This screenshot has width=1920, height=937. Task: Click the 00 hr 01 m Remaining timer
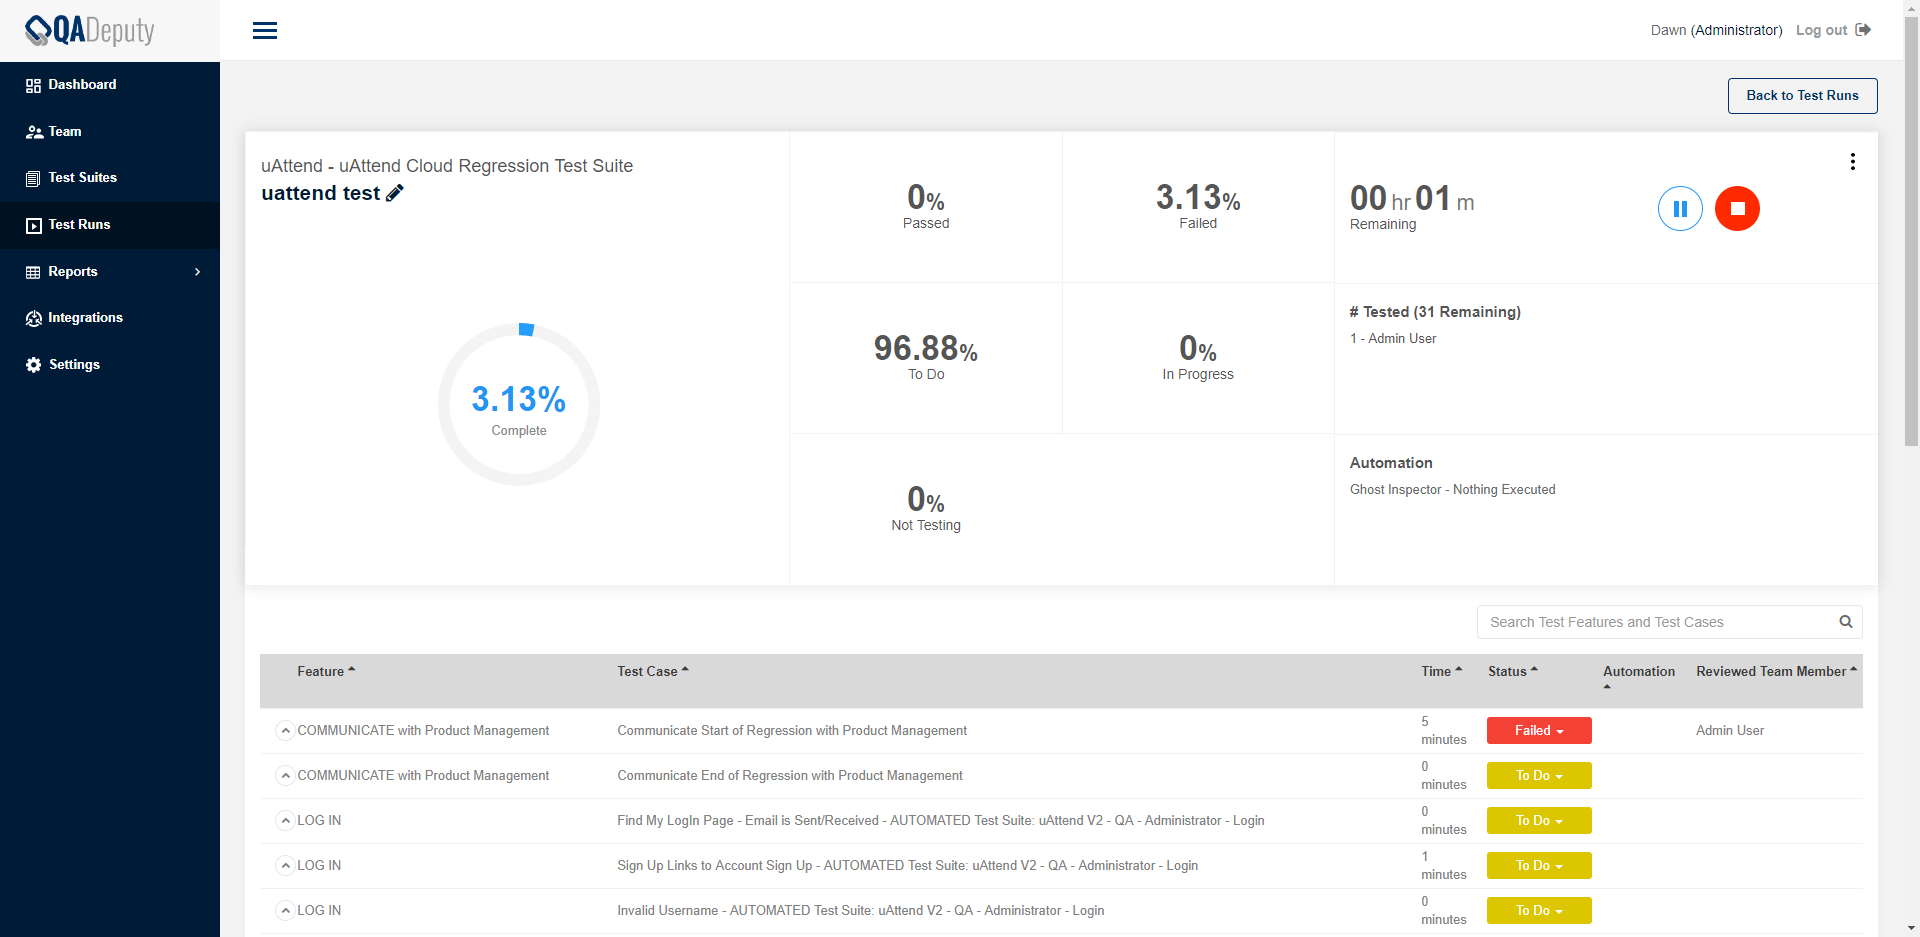point(1412,207)
